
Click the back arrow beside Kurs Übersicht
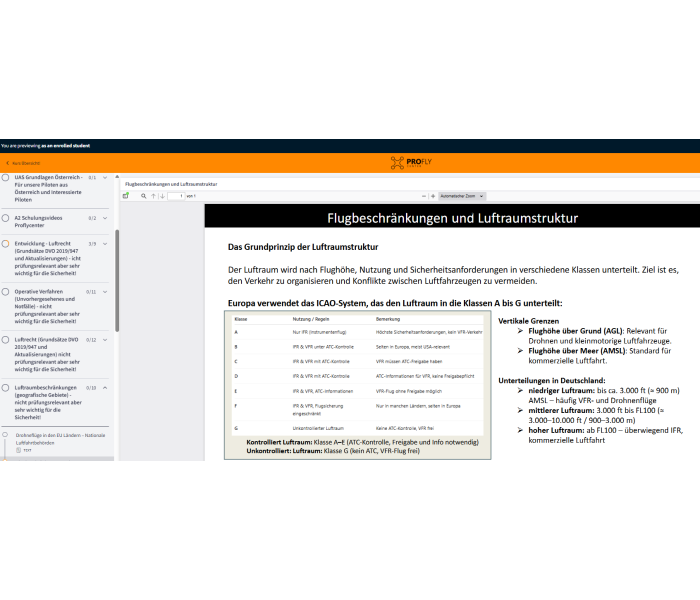pyautogui.click(x=8, y=163)
